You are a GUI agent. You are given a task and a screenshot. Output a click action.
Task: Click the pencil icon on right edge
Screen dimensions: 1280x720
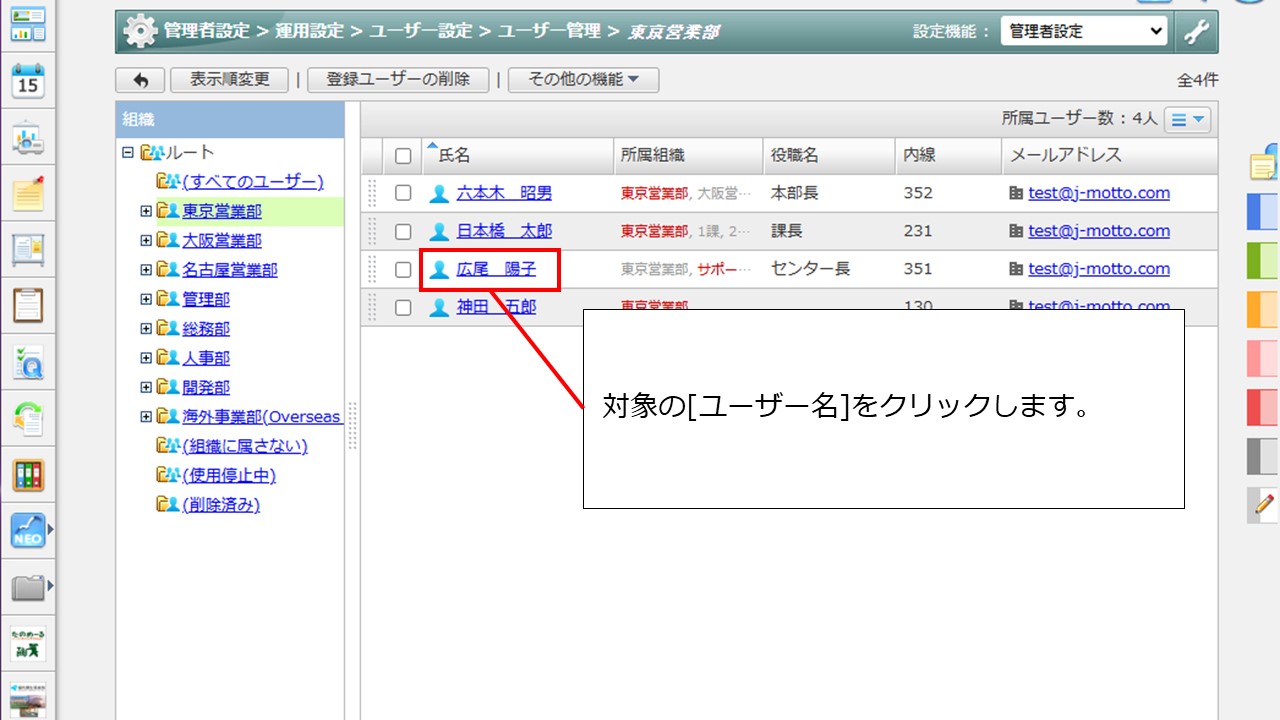pyautogui.click(x=1264, y=505)
